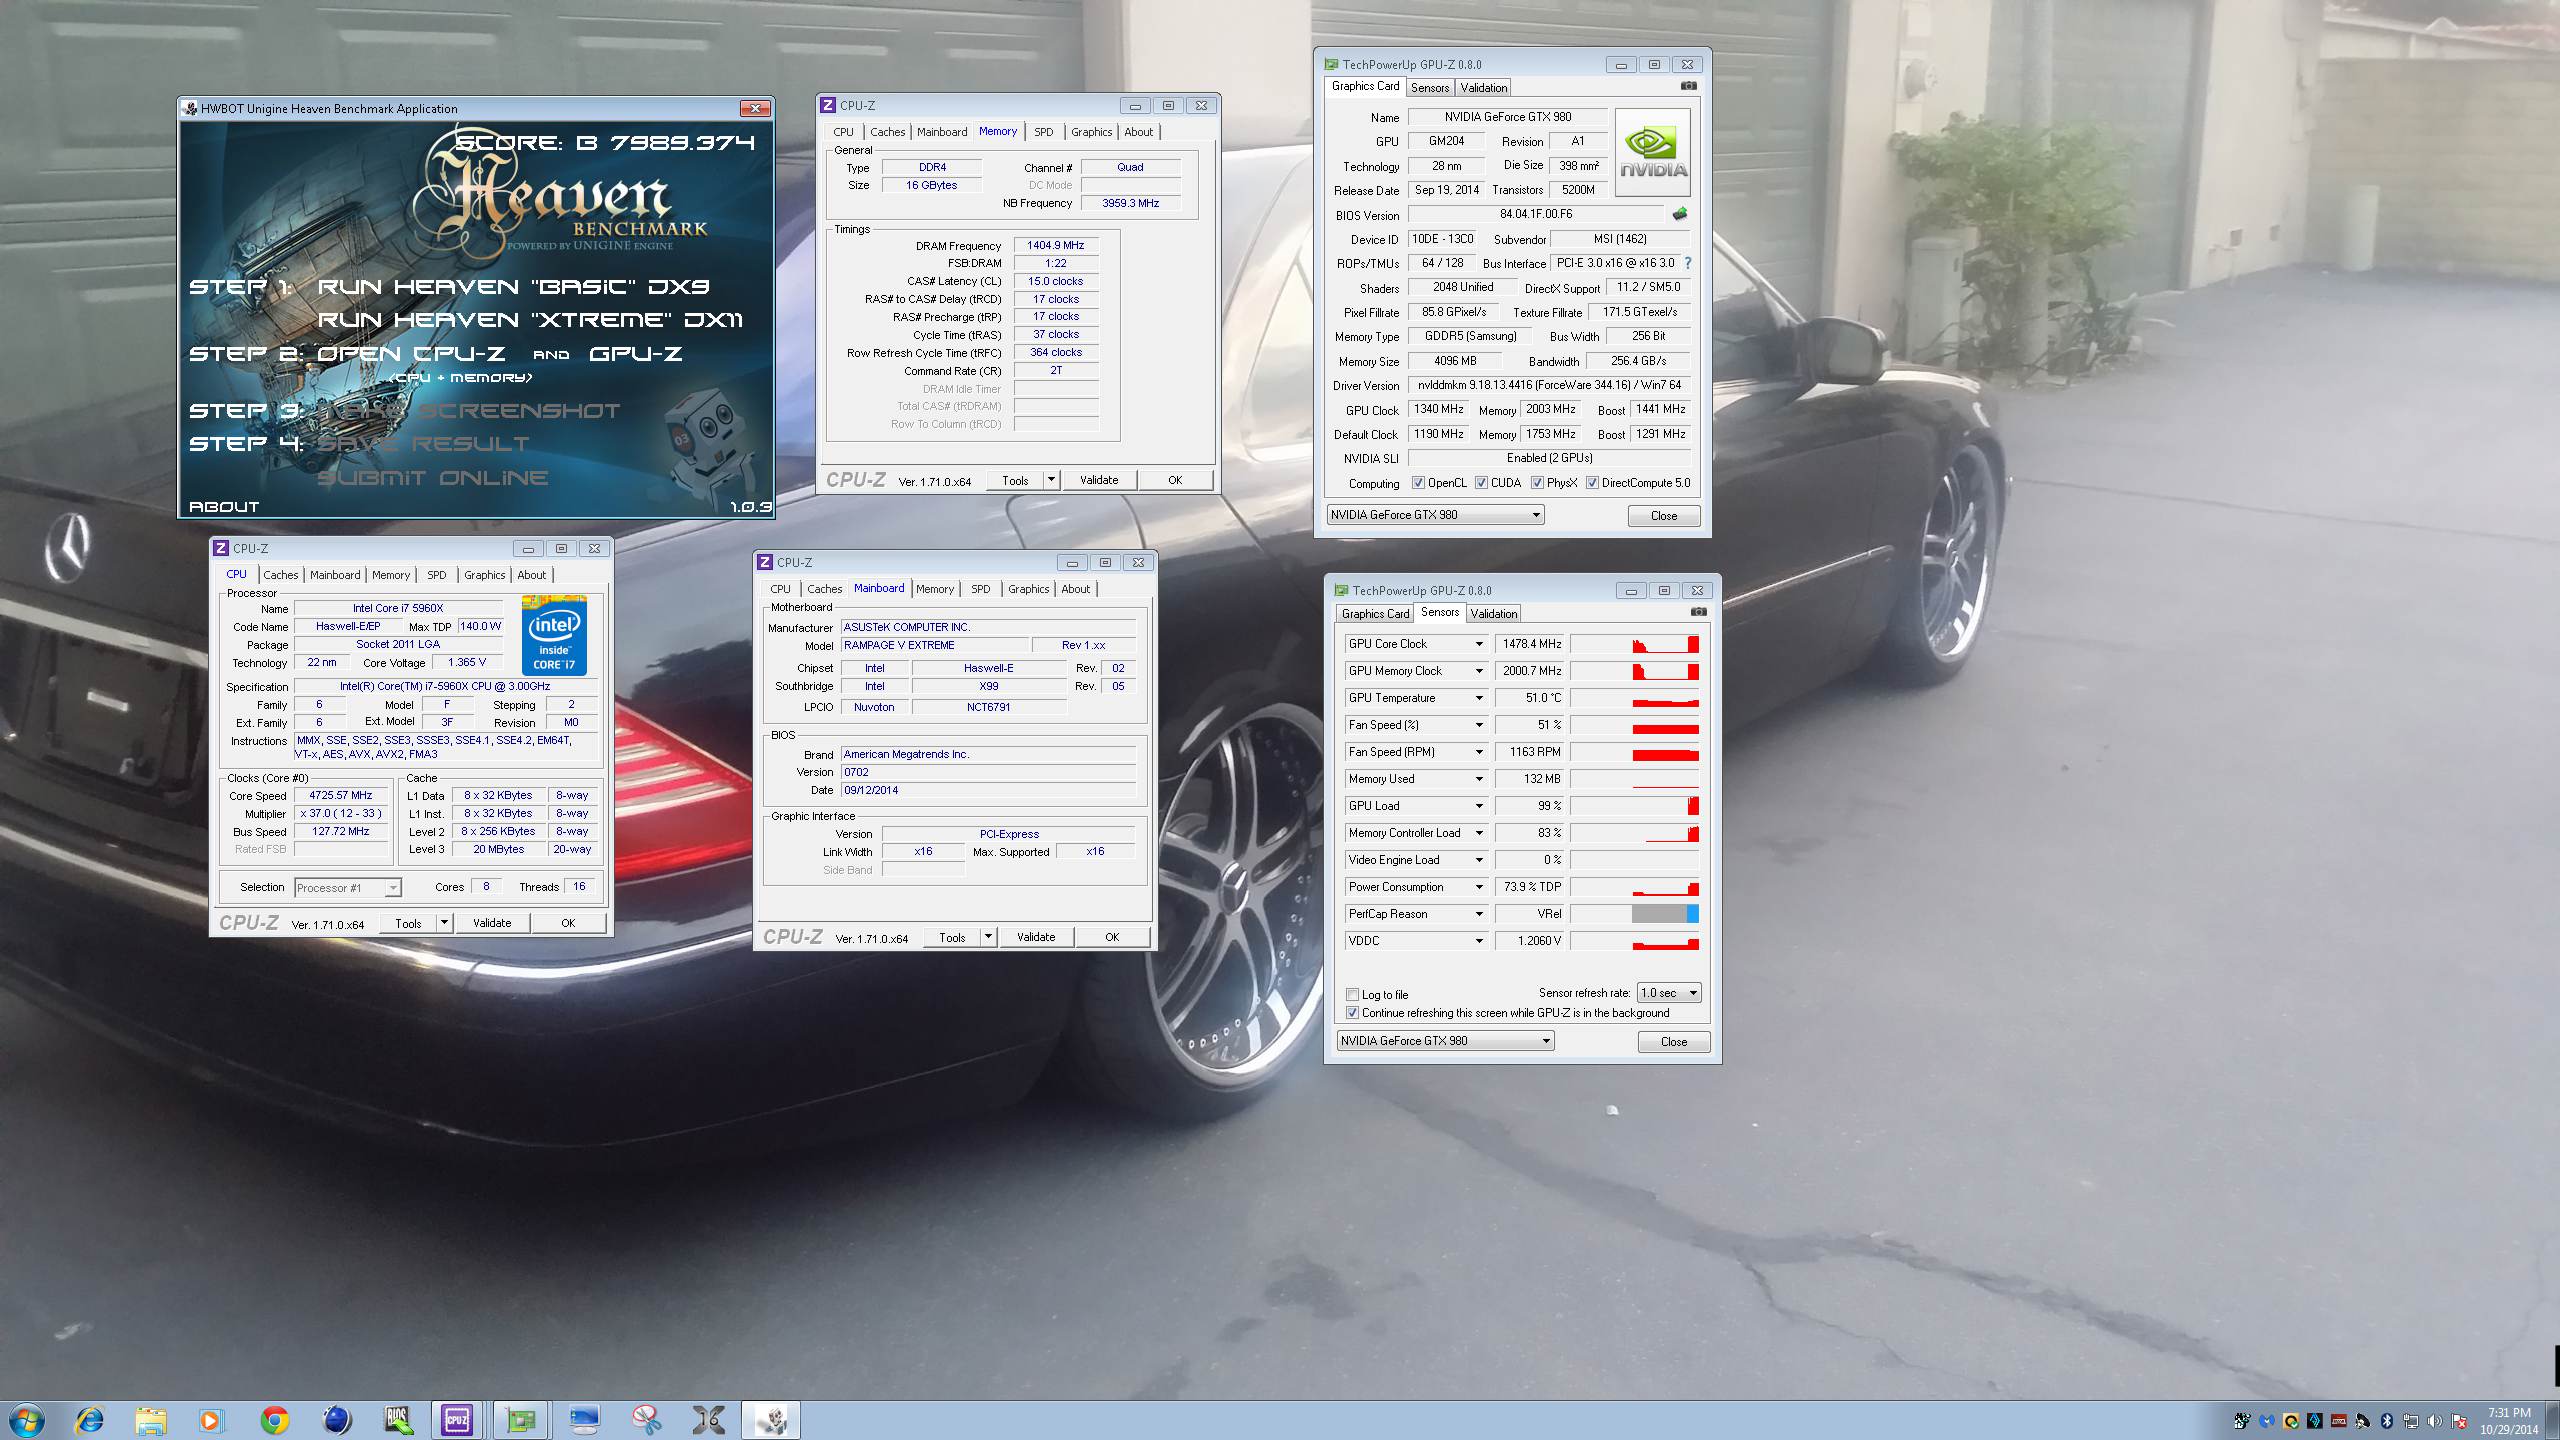This screenshot has width=2560, height=1440.
Task: Click the blue globe icon on taskbar
Action: pyautogui.click(x=337, y=1420)
